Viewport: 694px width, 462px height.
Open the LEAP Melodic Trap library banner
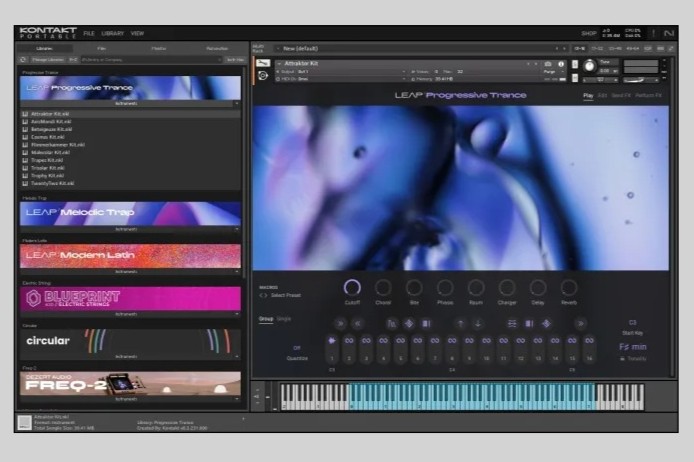coord(130,213)
